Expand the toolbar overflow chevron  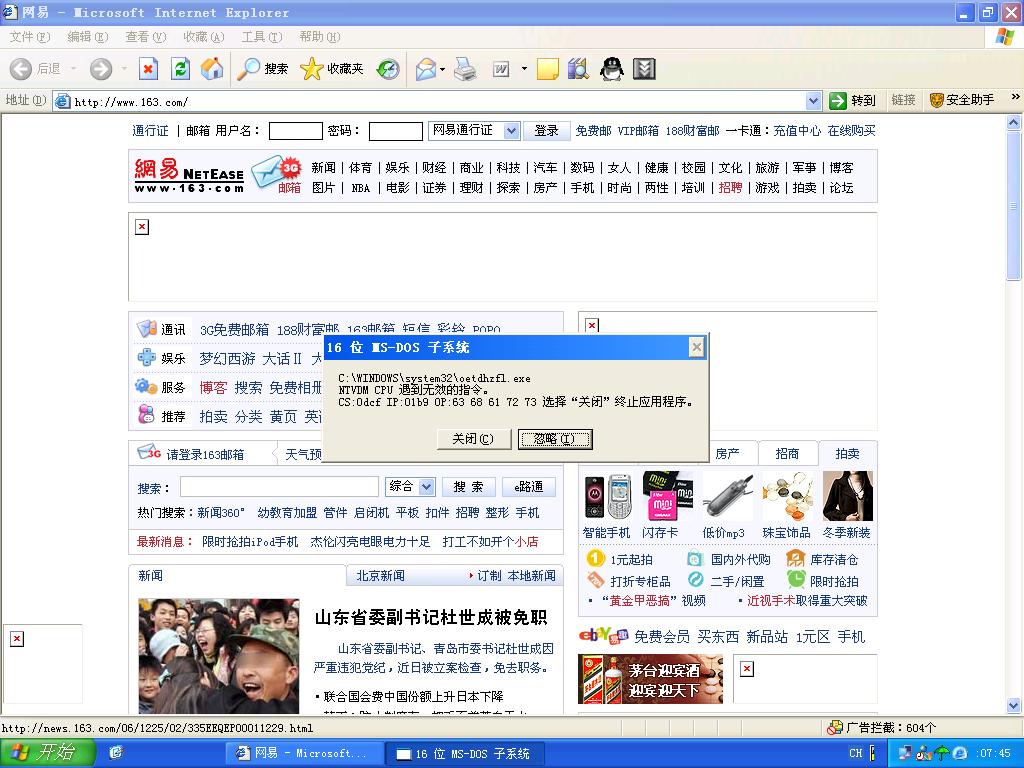tap(1015, 97)
